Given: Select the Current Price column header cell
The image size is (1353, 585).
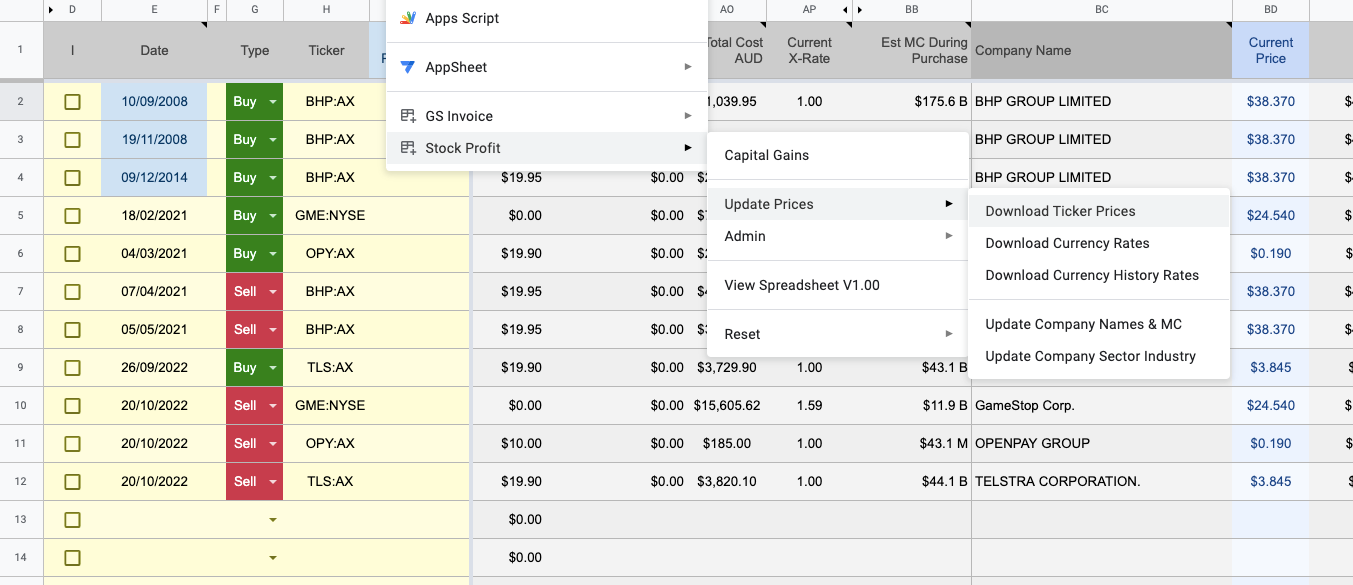Looking at the screenshot, I should [1270, 50].
